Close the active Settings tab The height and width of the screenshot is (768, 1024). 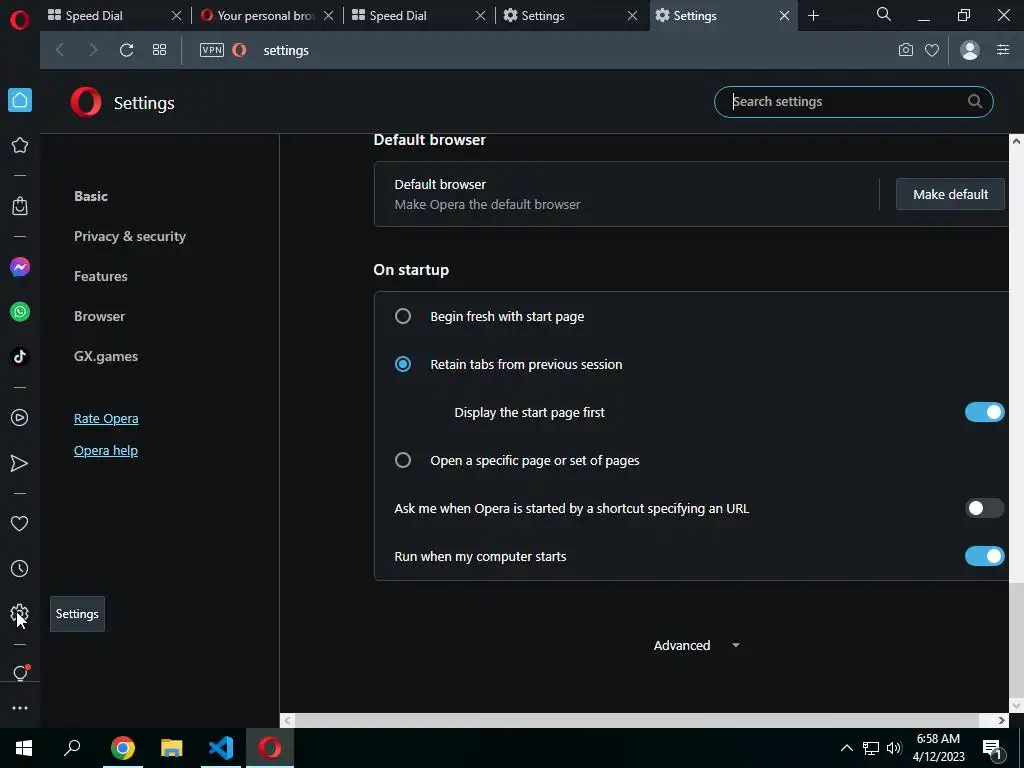pyautogui.click(x=784, y=16)
